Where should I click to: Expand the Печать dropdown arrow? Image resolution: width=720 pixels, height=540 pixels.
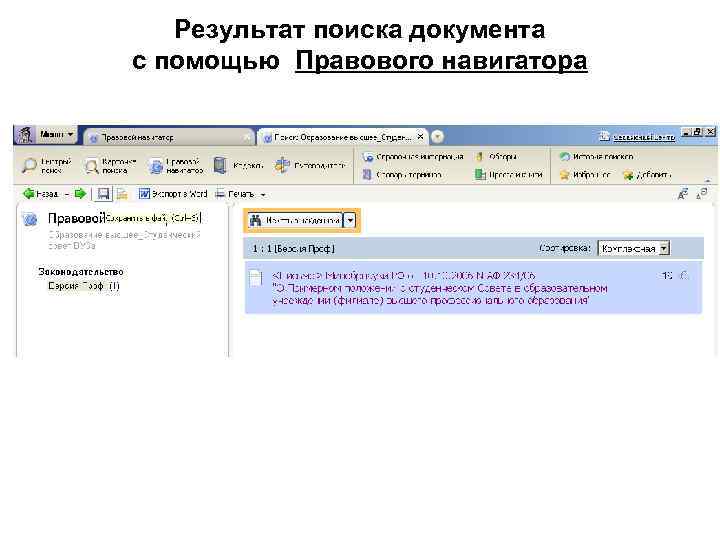263,195
